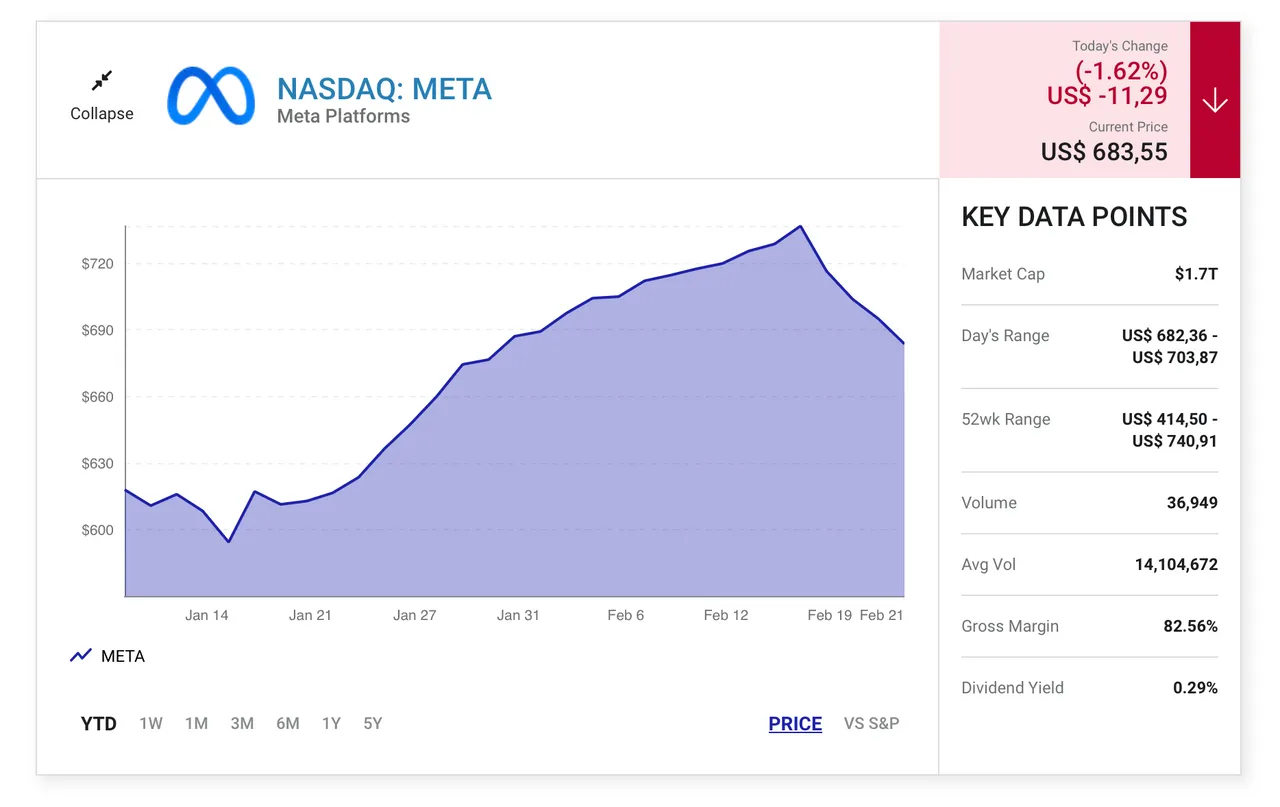Screen dimensions: 1280x807
Task: Click the META line legend icon
Action: point(81,656)
